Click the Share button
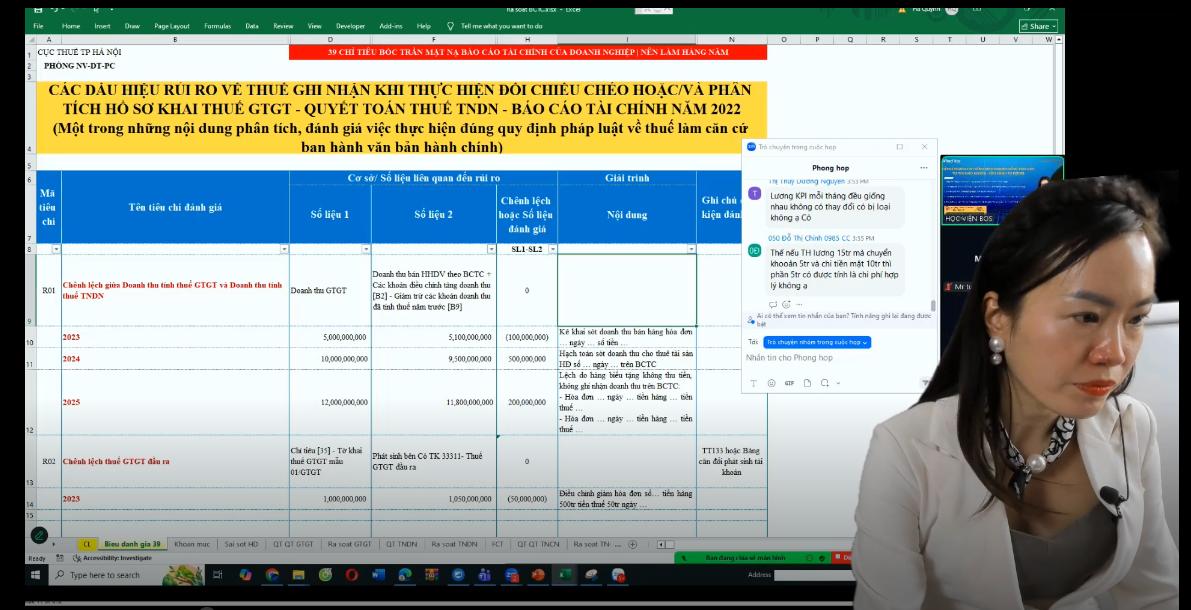This screenshot has width=1191, height=610. click(1038, 26)
